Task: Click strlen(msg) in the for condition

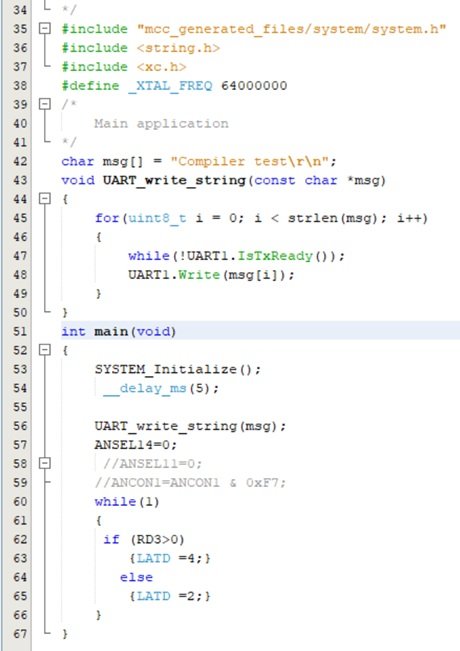Action: (x=333, y=218)
